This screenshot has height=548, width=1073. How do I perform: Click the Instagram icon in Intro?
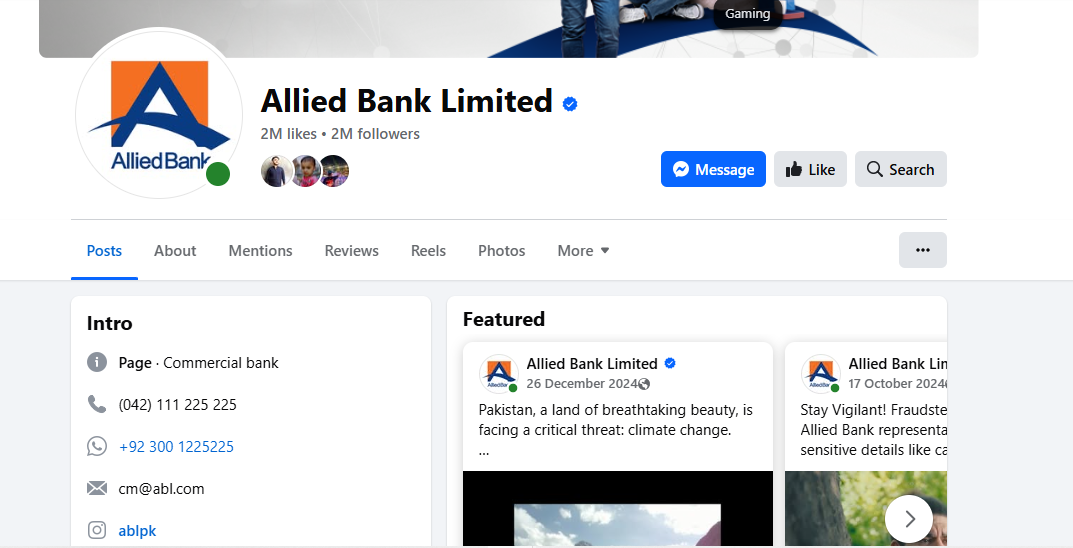[x=97, y=531]
